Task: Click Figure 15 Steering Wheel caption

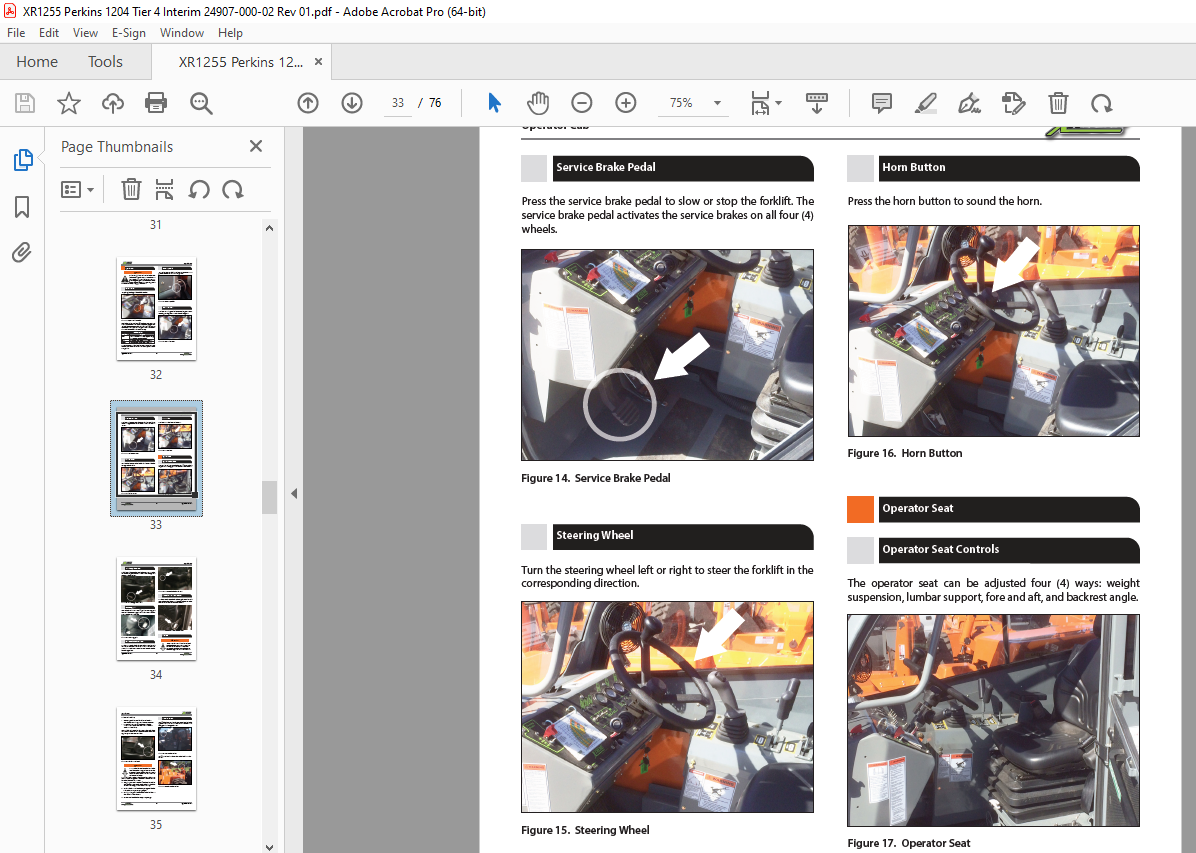Action: click(x=585, y=830)
